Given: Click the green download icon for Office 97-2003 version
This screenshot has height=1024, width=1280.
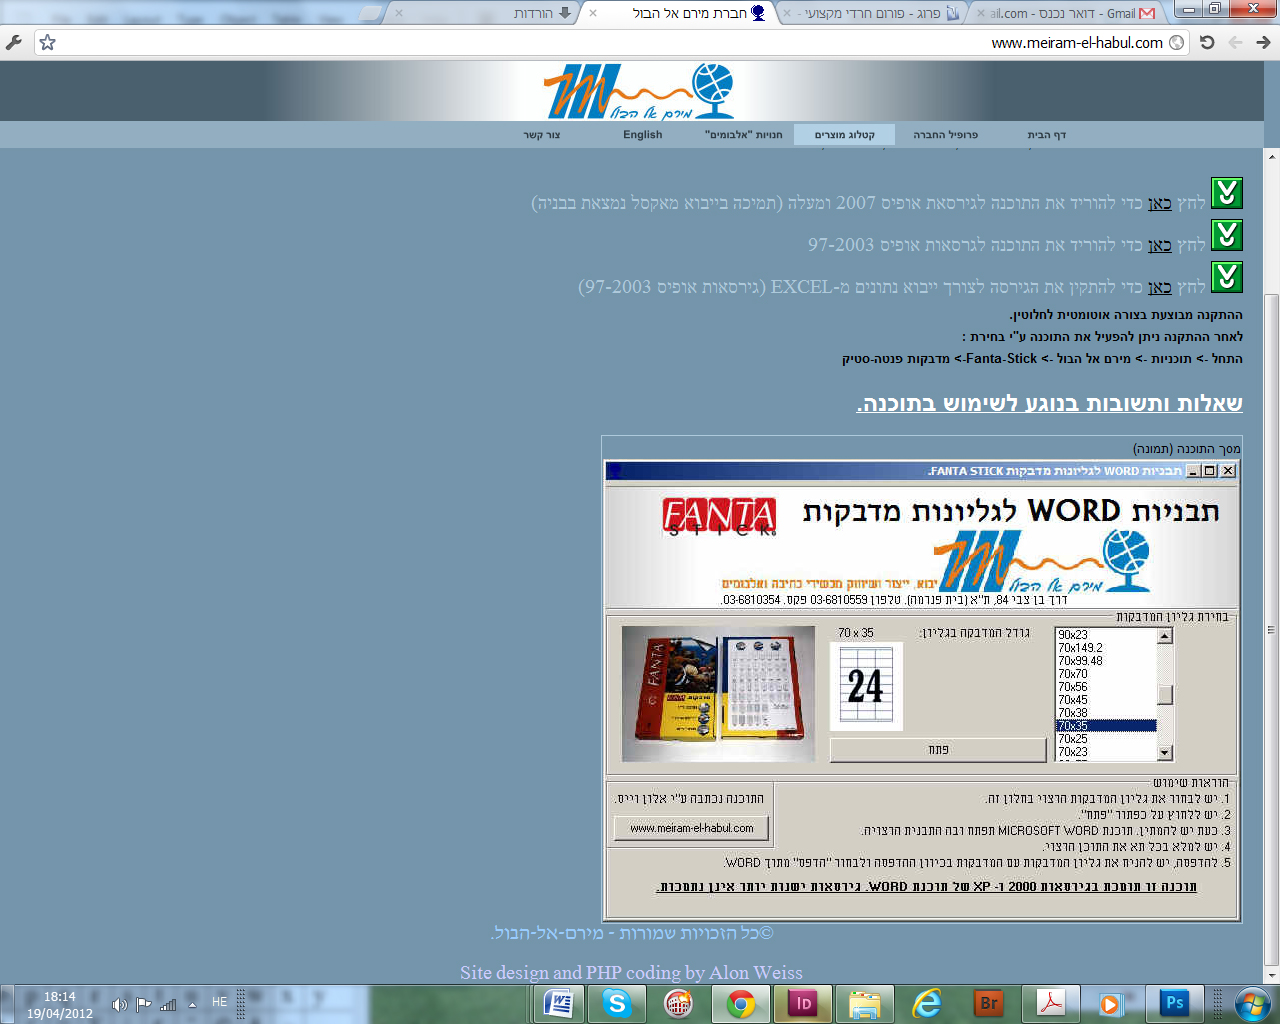Looking at the screenshot, I should [x=1227, y=235].
